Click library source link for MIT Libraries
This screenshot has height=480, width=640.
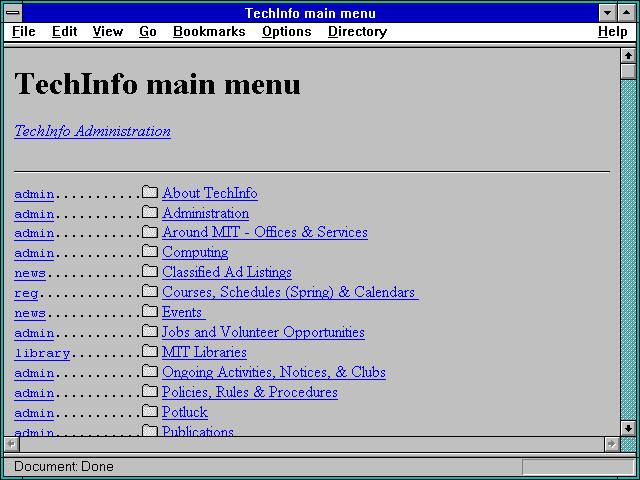pos(42,353)
